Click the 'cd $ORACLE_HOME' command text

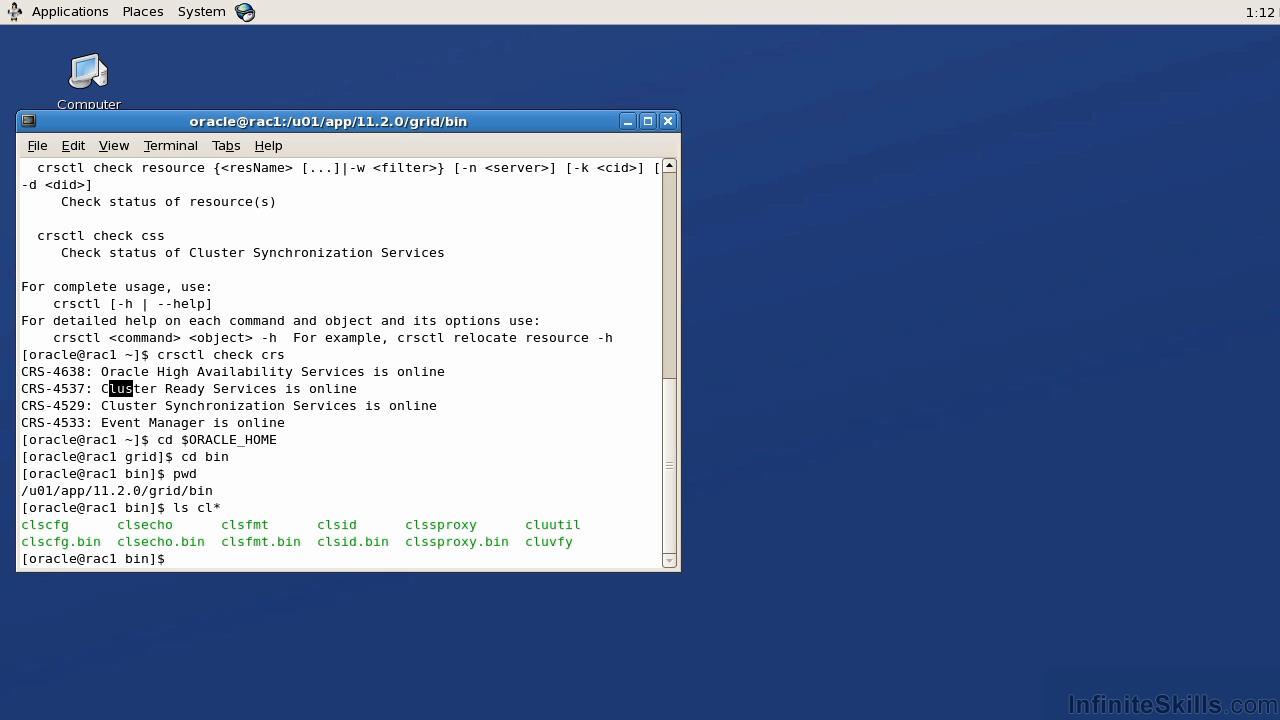point(217,440)
